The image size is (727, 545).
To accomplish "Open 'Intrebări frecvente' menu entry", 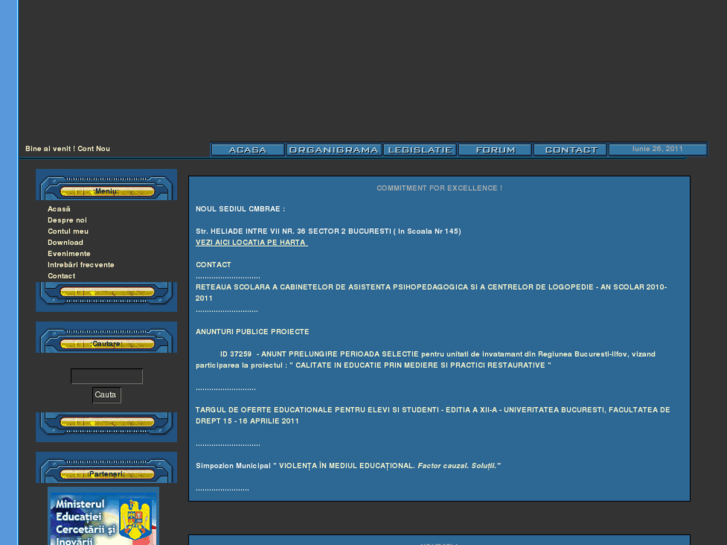I will click(81, 265).
